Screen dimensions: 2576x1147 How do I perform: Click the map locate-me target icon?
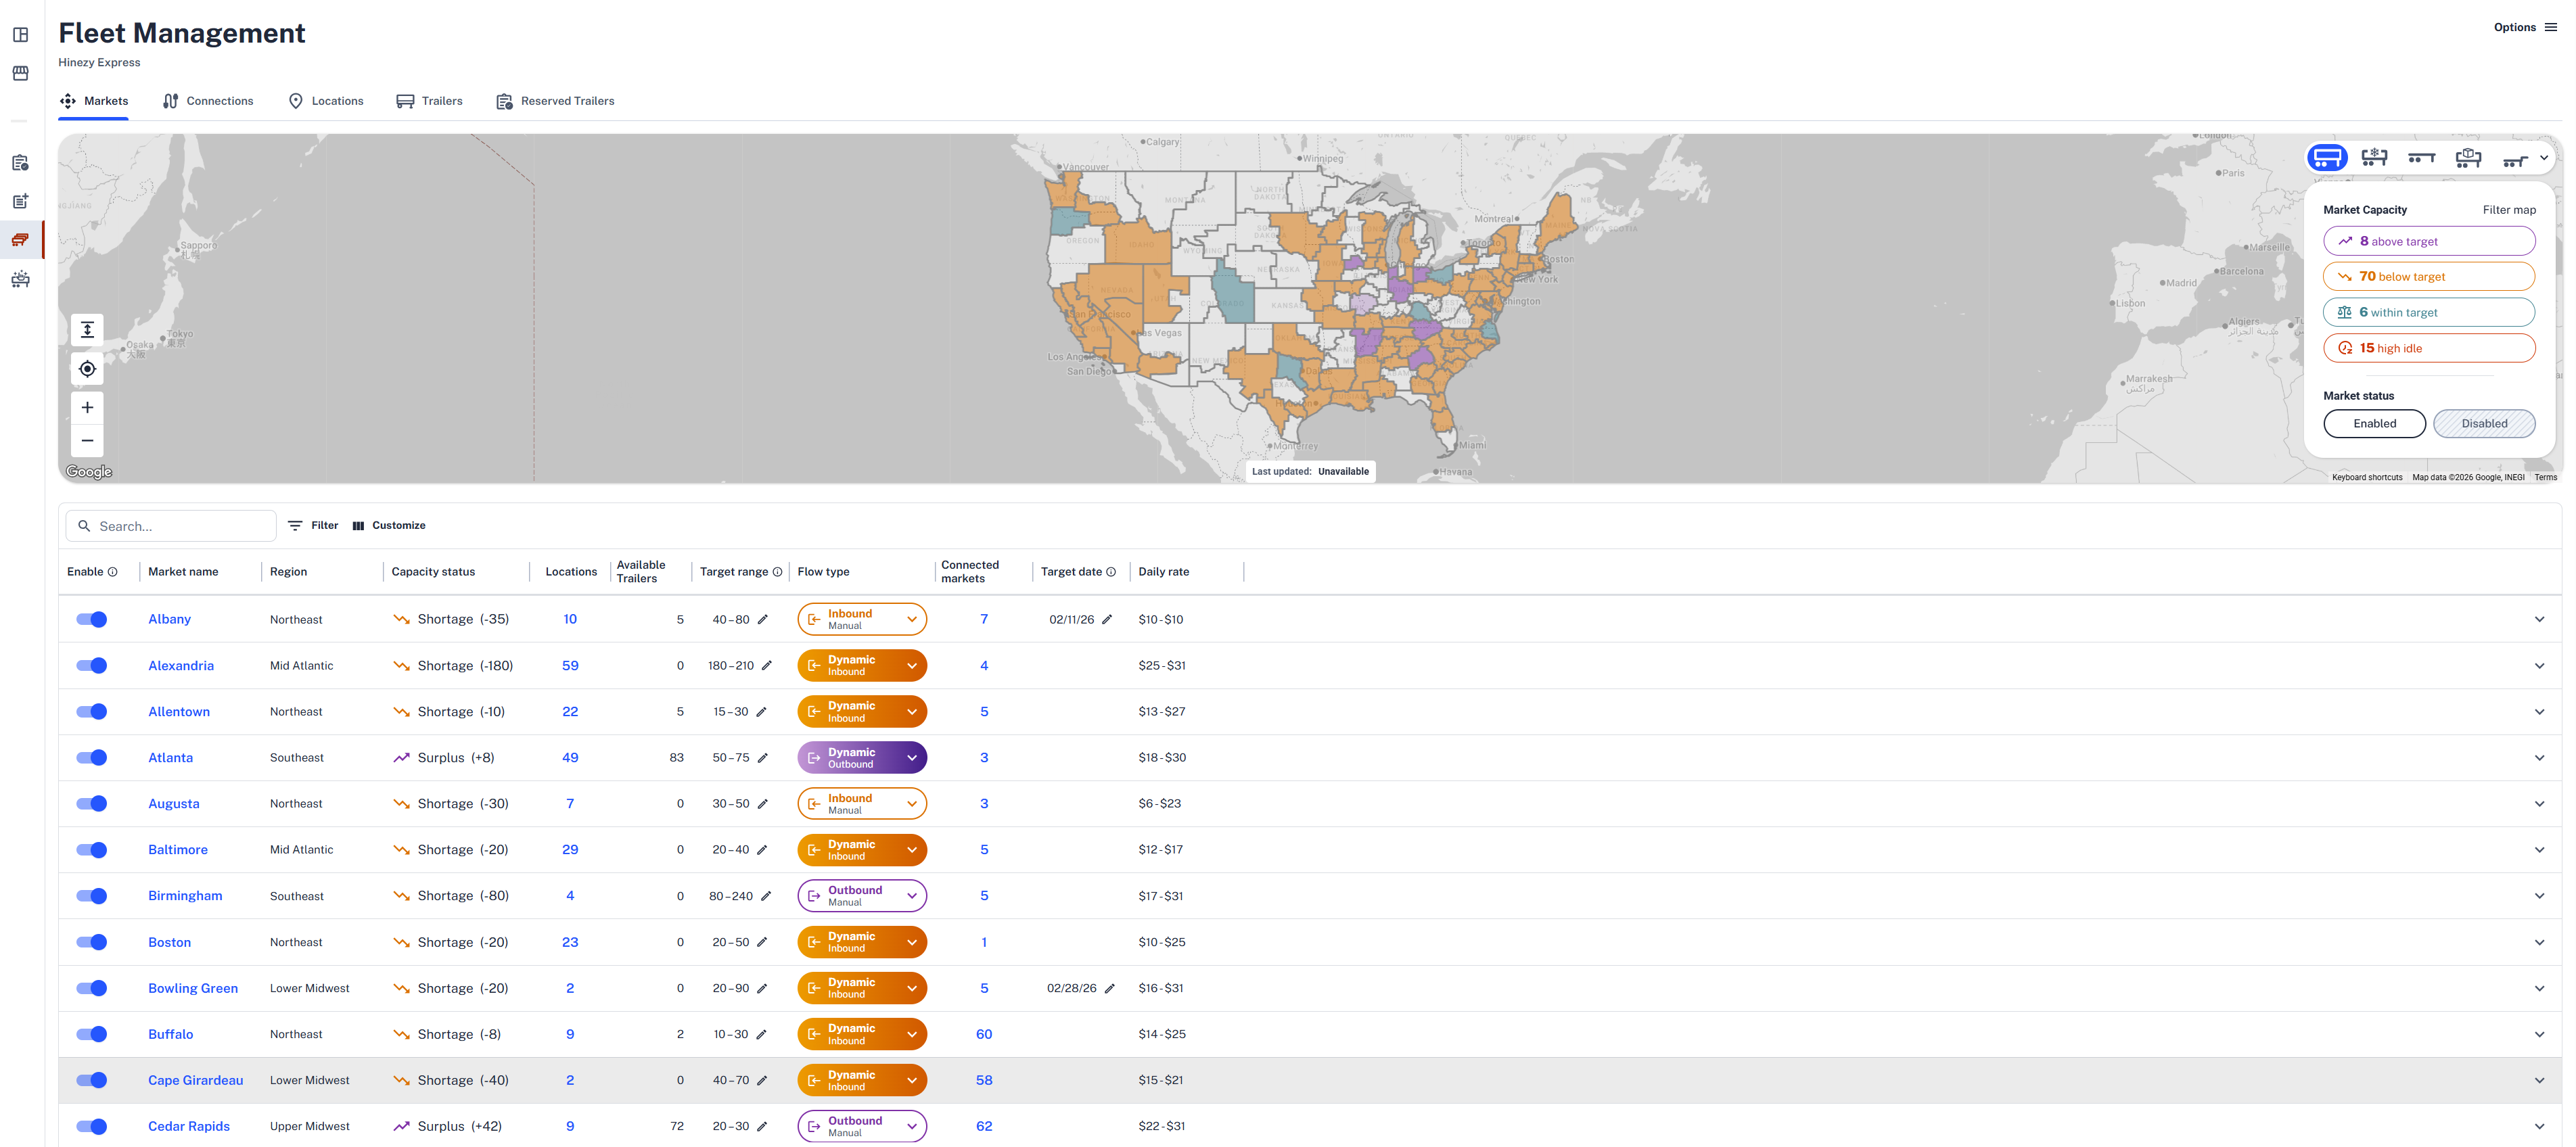pos(87,369)
